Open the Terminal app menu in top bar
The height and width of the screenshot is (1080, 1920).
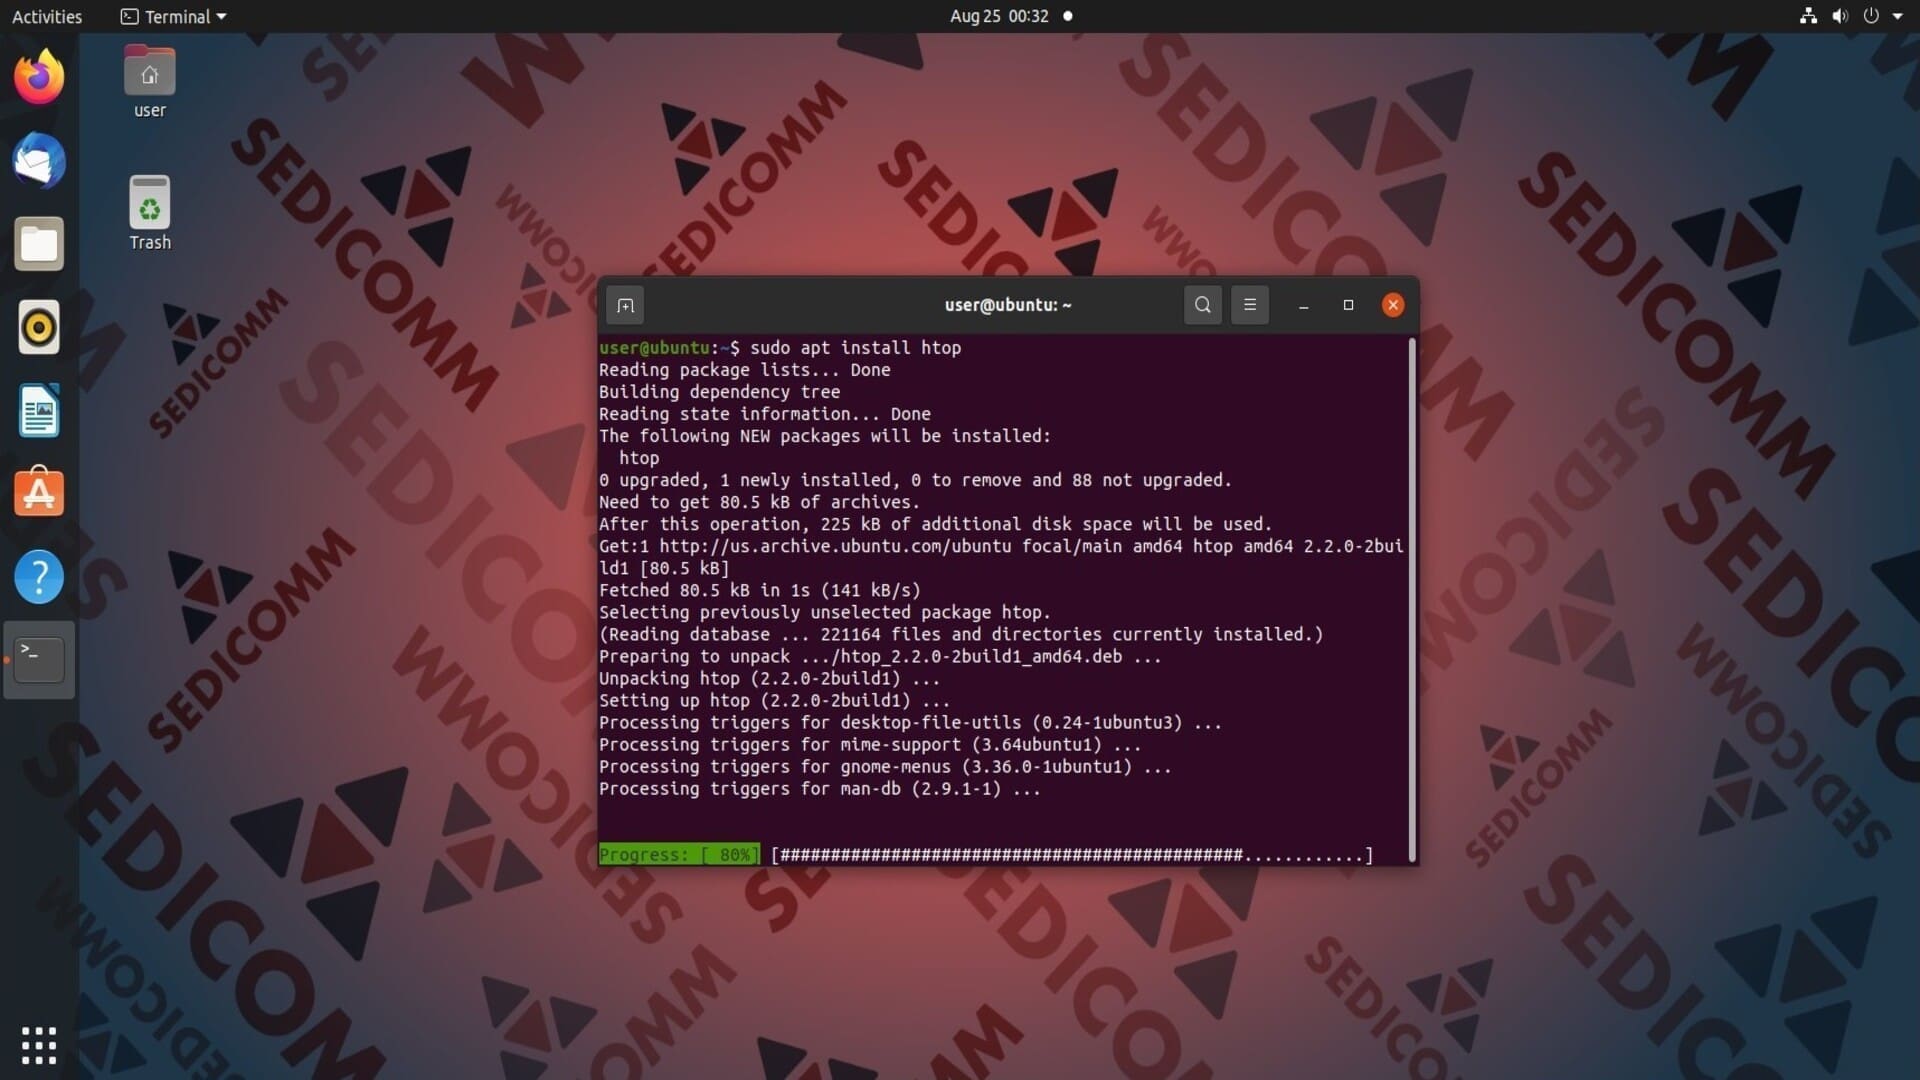pyautogui.click(x=174, y=16)
